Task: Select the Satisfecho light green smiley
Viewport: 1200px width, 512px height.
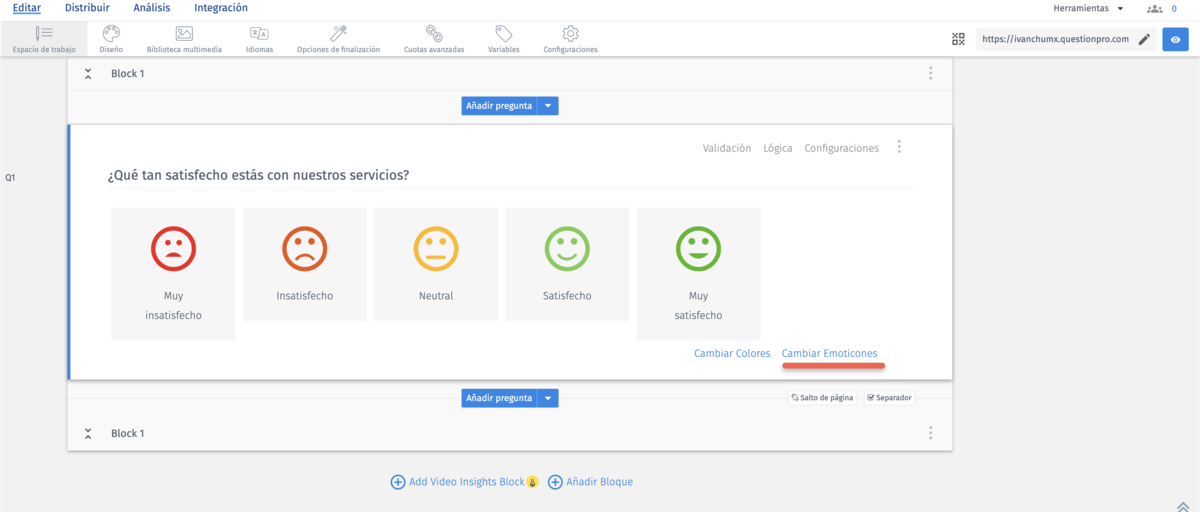Action: click(x=567, y=249)
